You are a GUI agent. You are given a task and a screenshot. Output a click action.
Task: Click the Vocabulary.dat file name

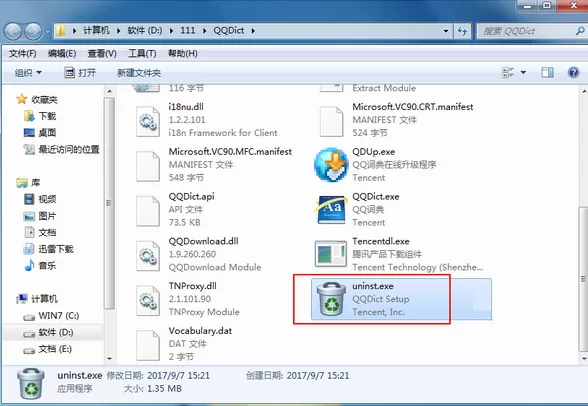[x=200, y=331]
